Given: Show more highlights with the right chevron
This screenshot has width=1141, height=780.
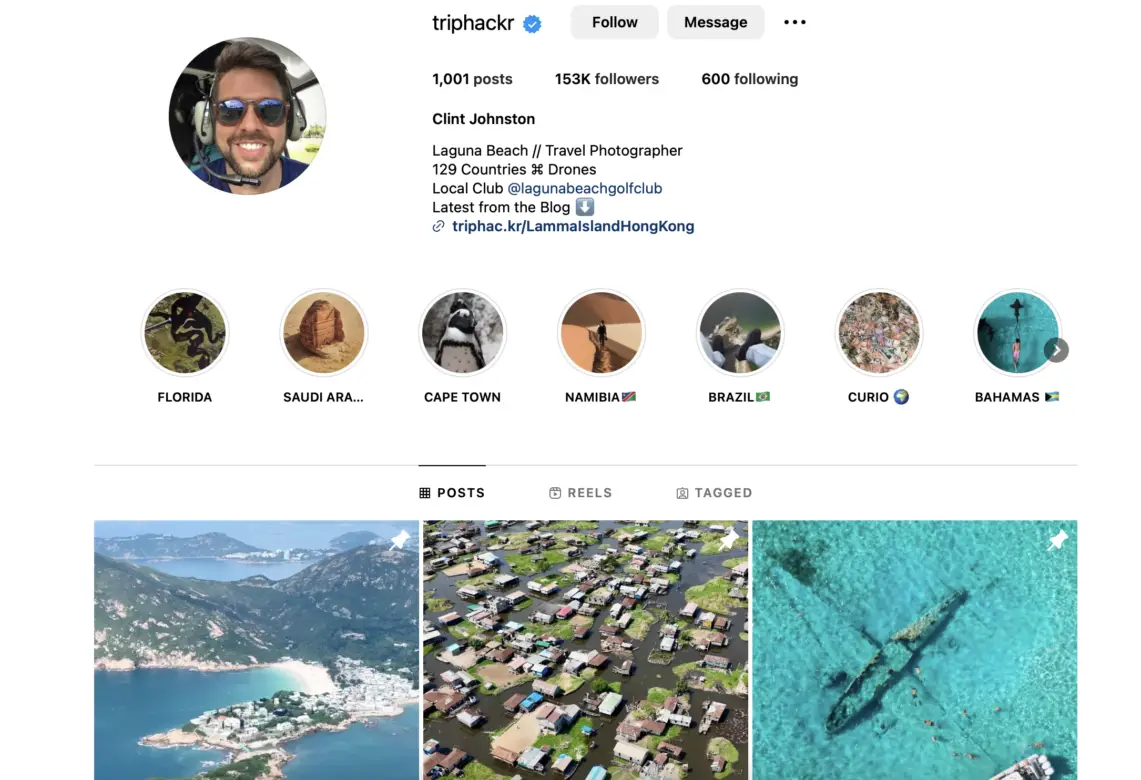Looking at the screenshot, I should (1057, 351).
